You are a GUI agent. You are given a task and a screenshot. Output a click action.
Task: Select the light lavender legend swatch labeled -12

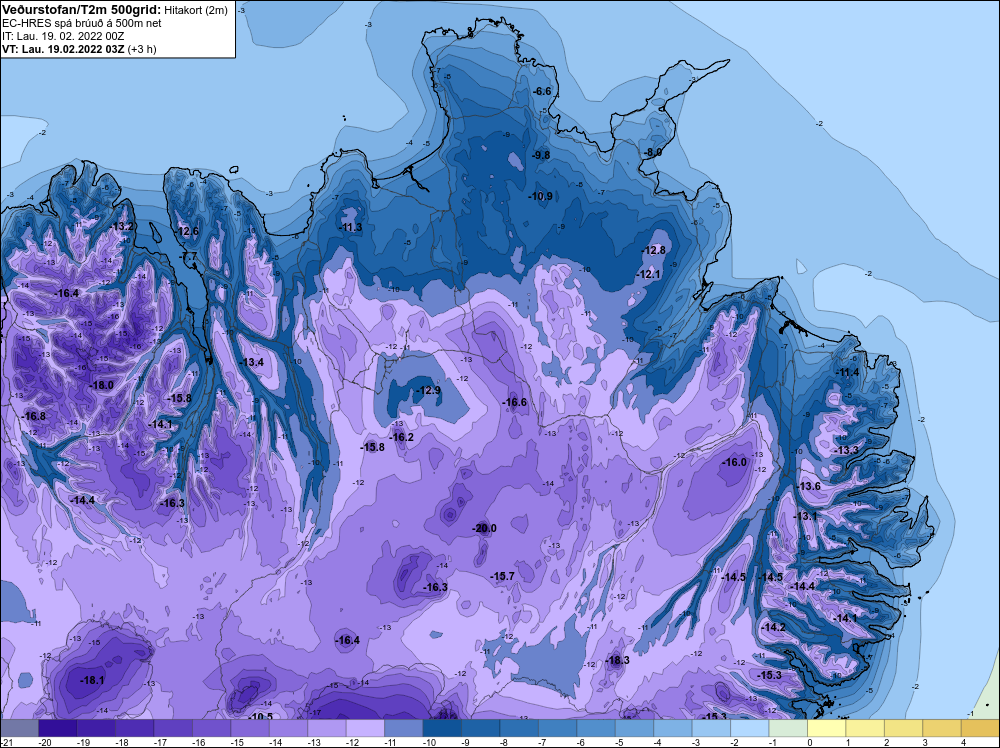coord(365,728)
